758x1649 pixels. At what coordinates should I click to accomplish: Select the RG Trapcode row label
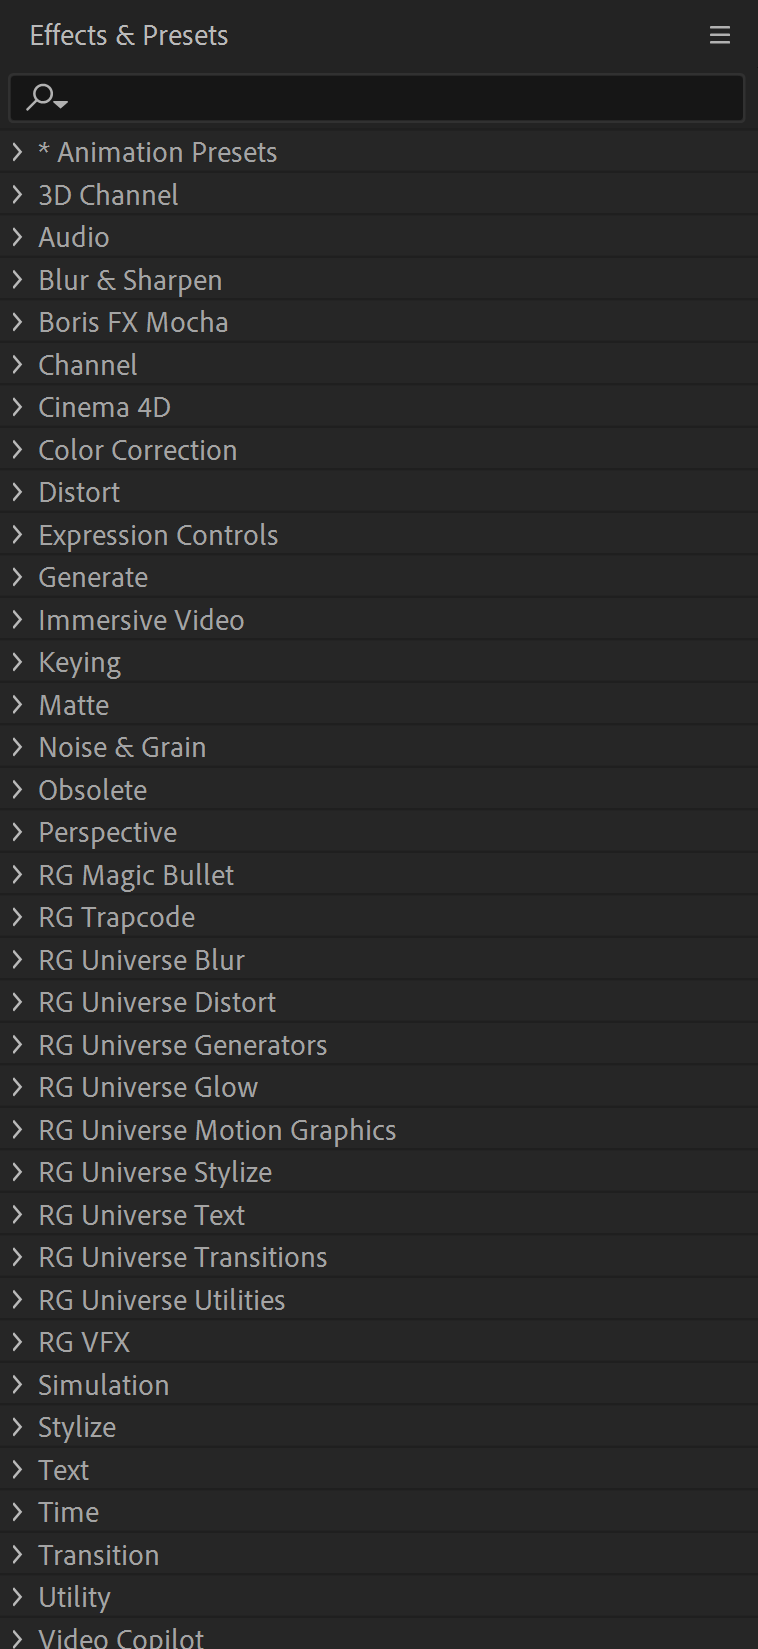pos(117,918)
